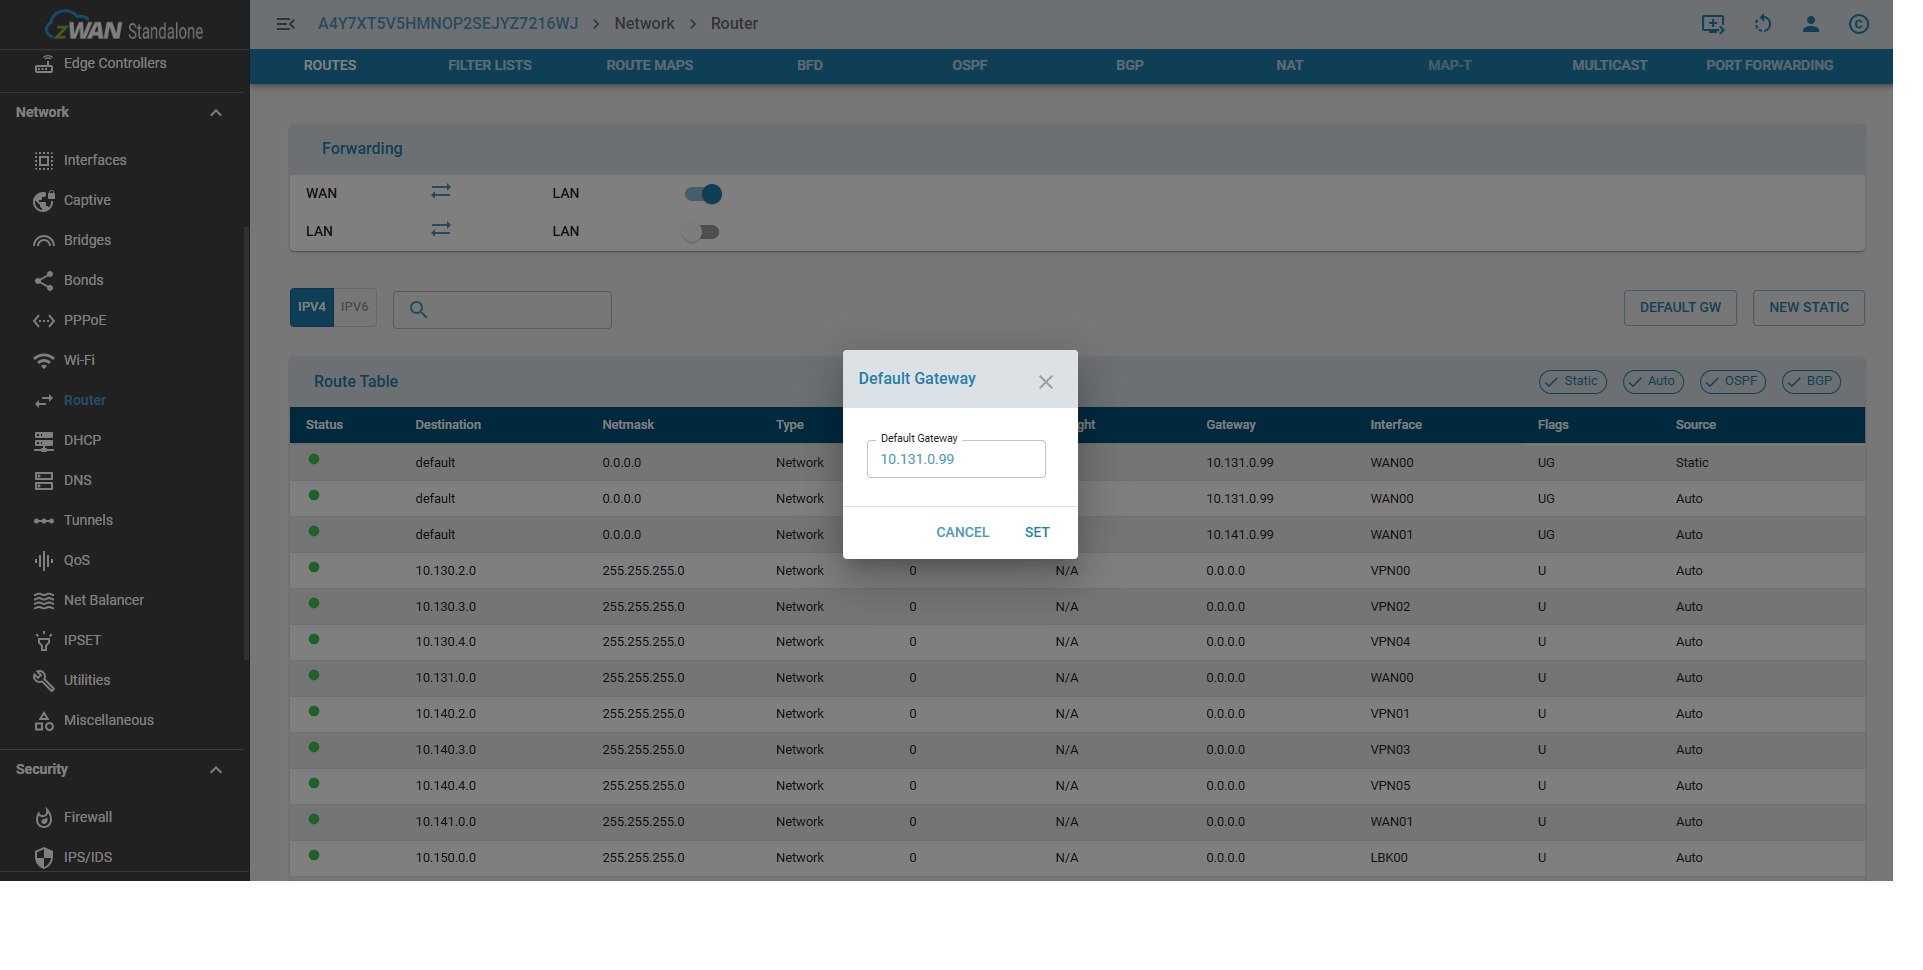Disable WAN to LAN forwarding toggle
Screen dimensions: 1923x970
coord(703,194)
